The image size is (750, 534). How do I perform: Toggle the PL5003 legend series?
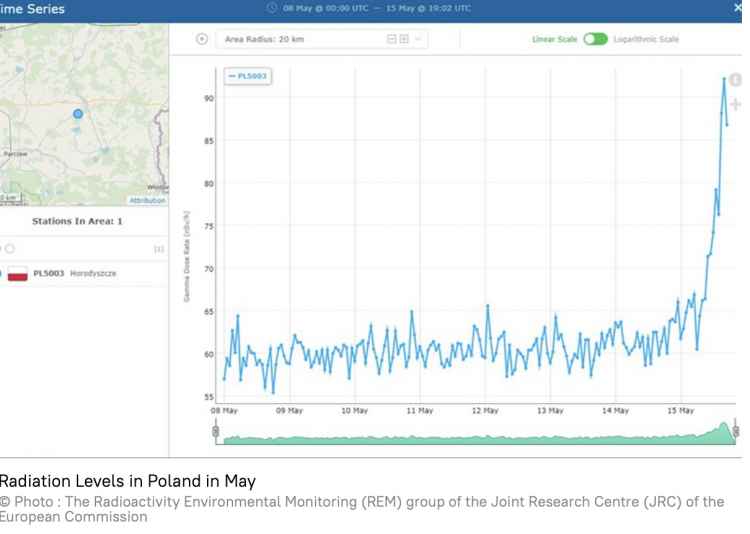[248, 76]
